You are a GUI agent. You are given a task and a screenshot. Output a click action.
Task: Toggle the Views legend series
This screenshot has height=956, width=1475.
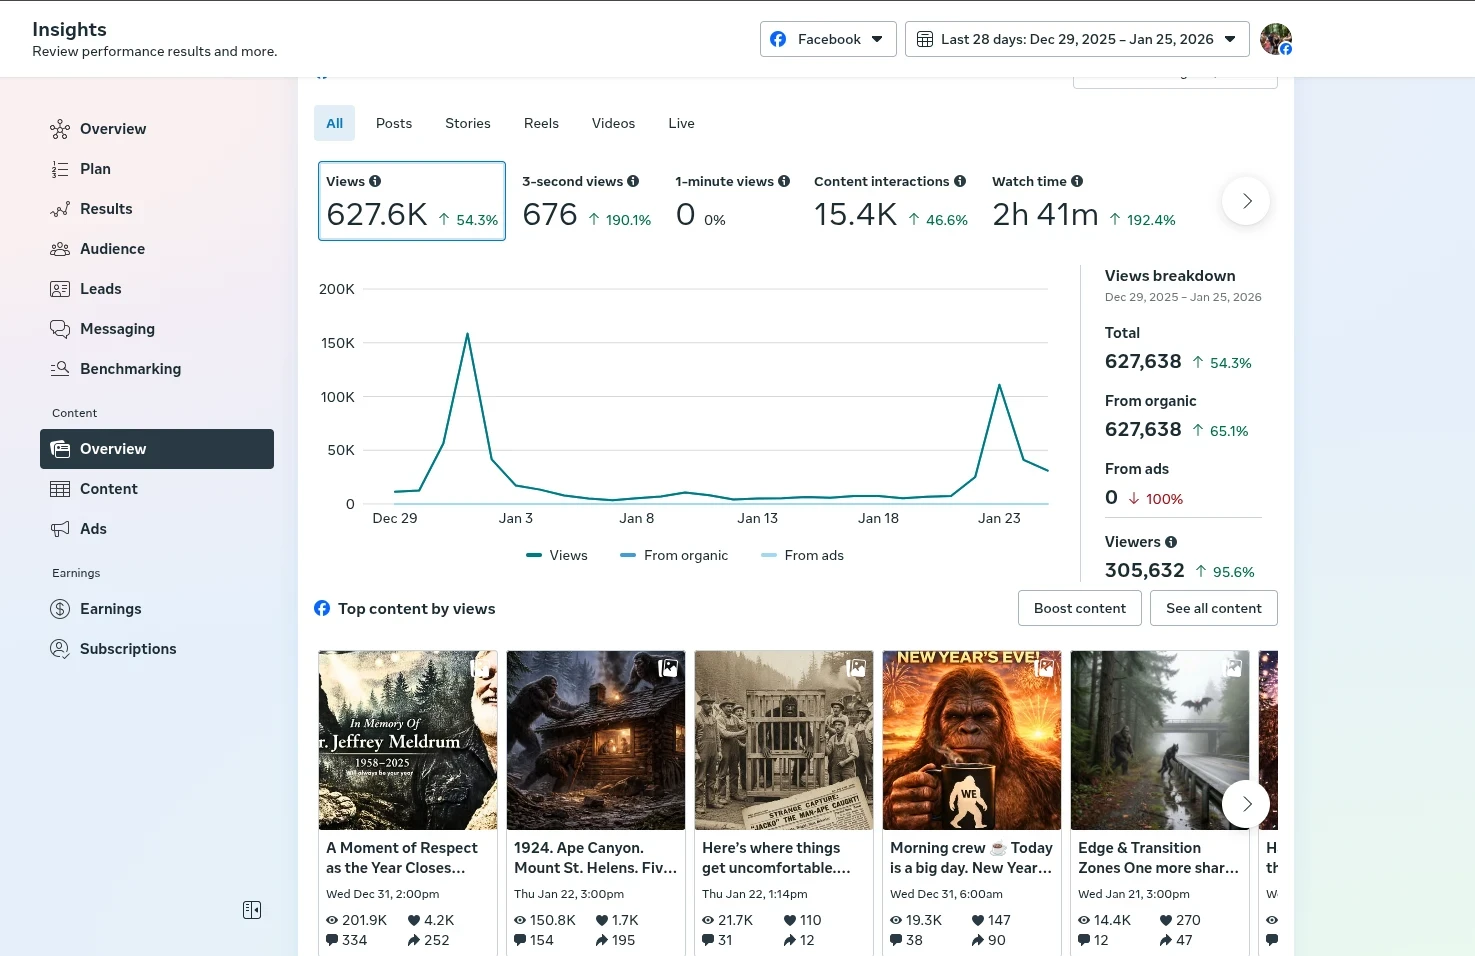point(557,555)
